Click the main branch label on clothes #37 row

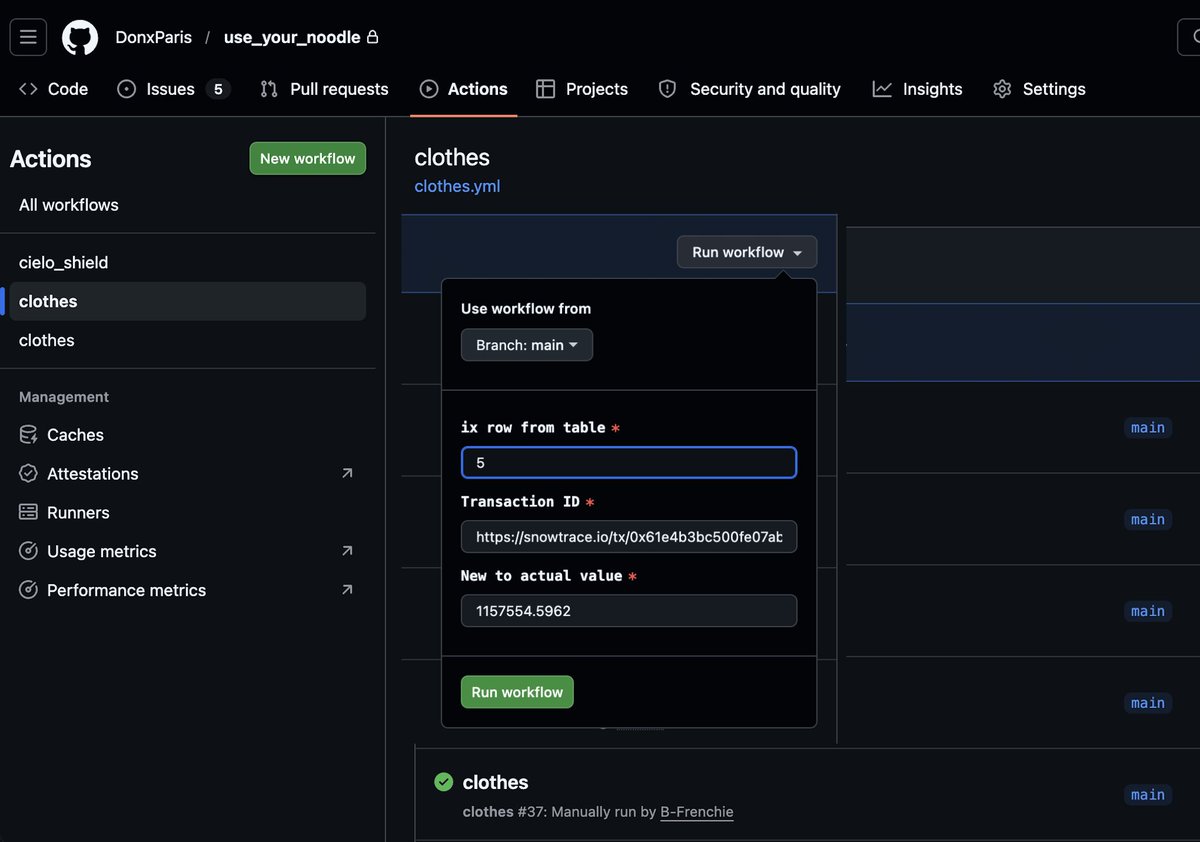(x=1147, y=795)
